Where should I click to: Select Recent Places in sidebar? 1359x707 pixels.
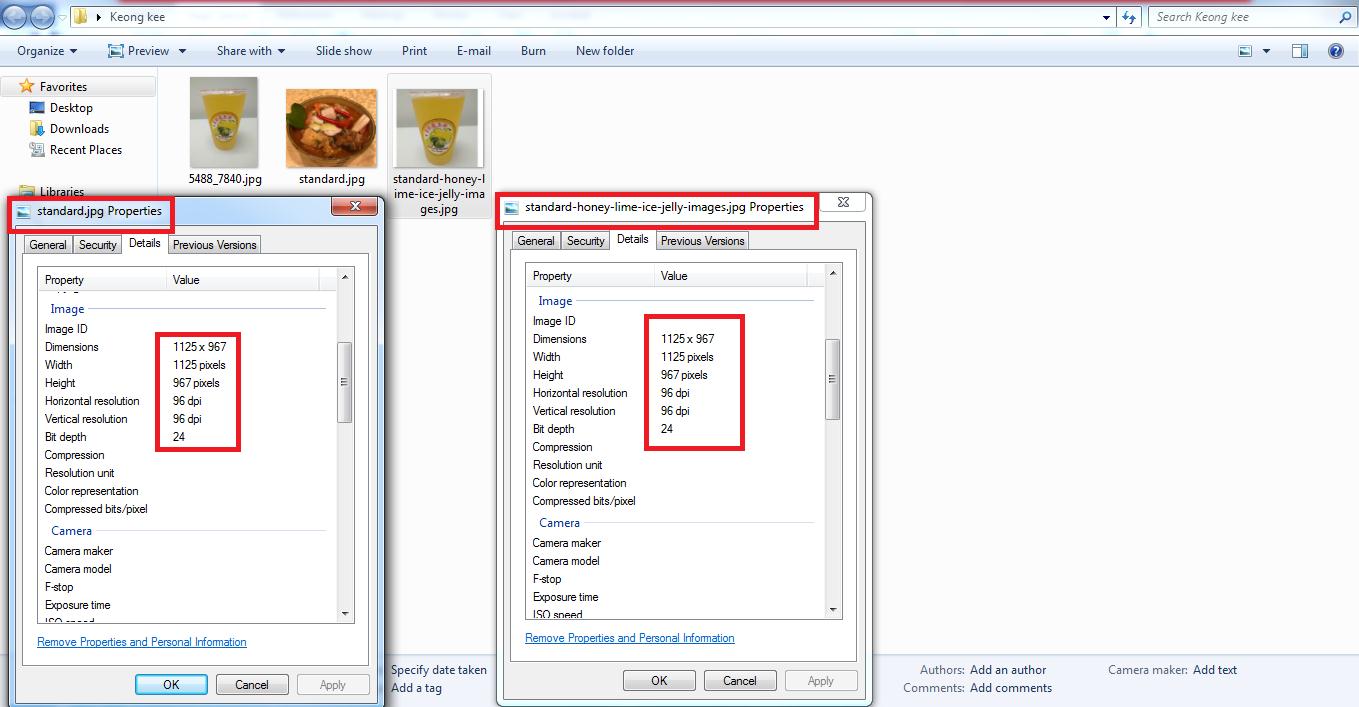point(85,150)
